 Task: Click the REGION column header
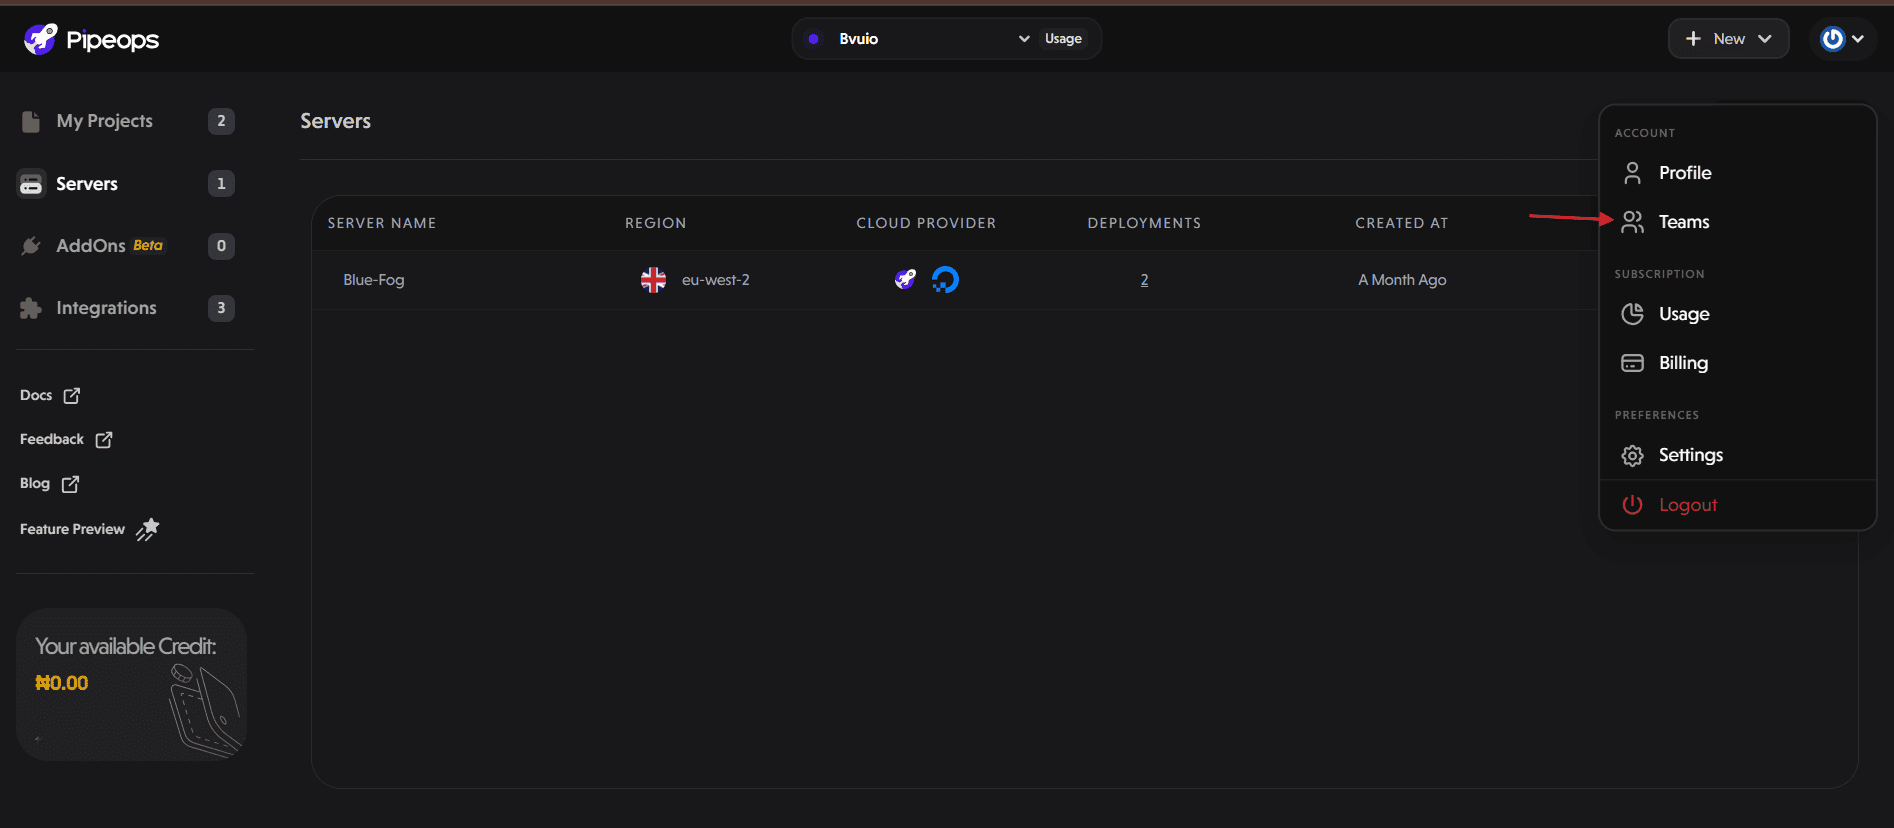point(656,223)
